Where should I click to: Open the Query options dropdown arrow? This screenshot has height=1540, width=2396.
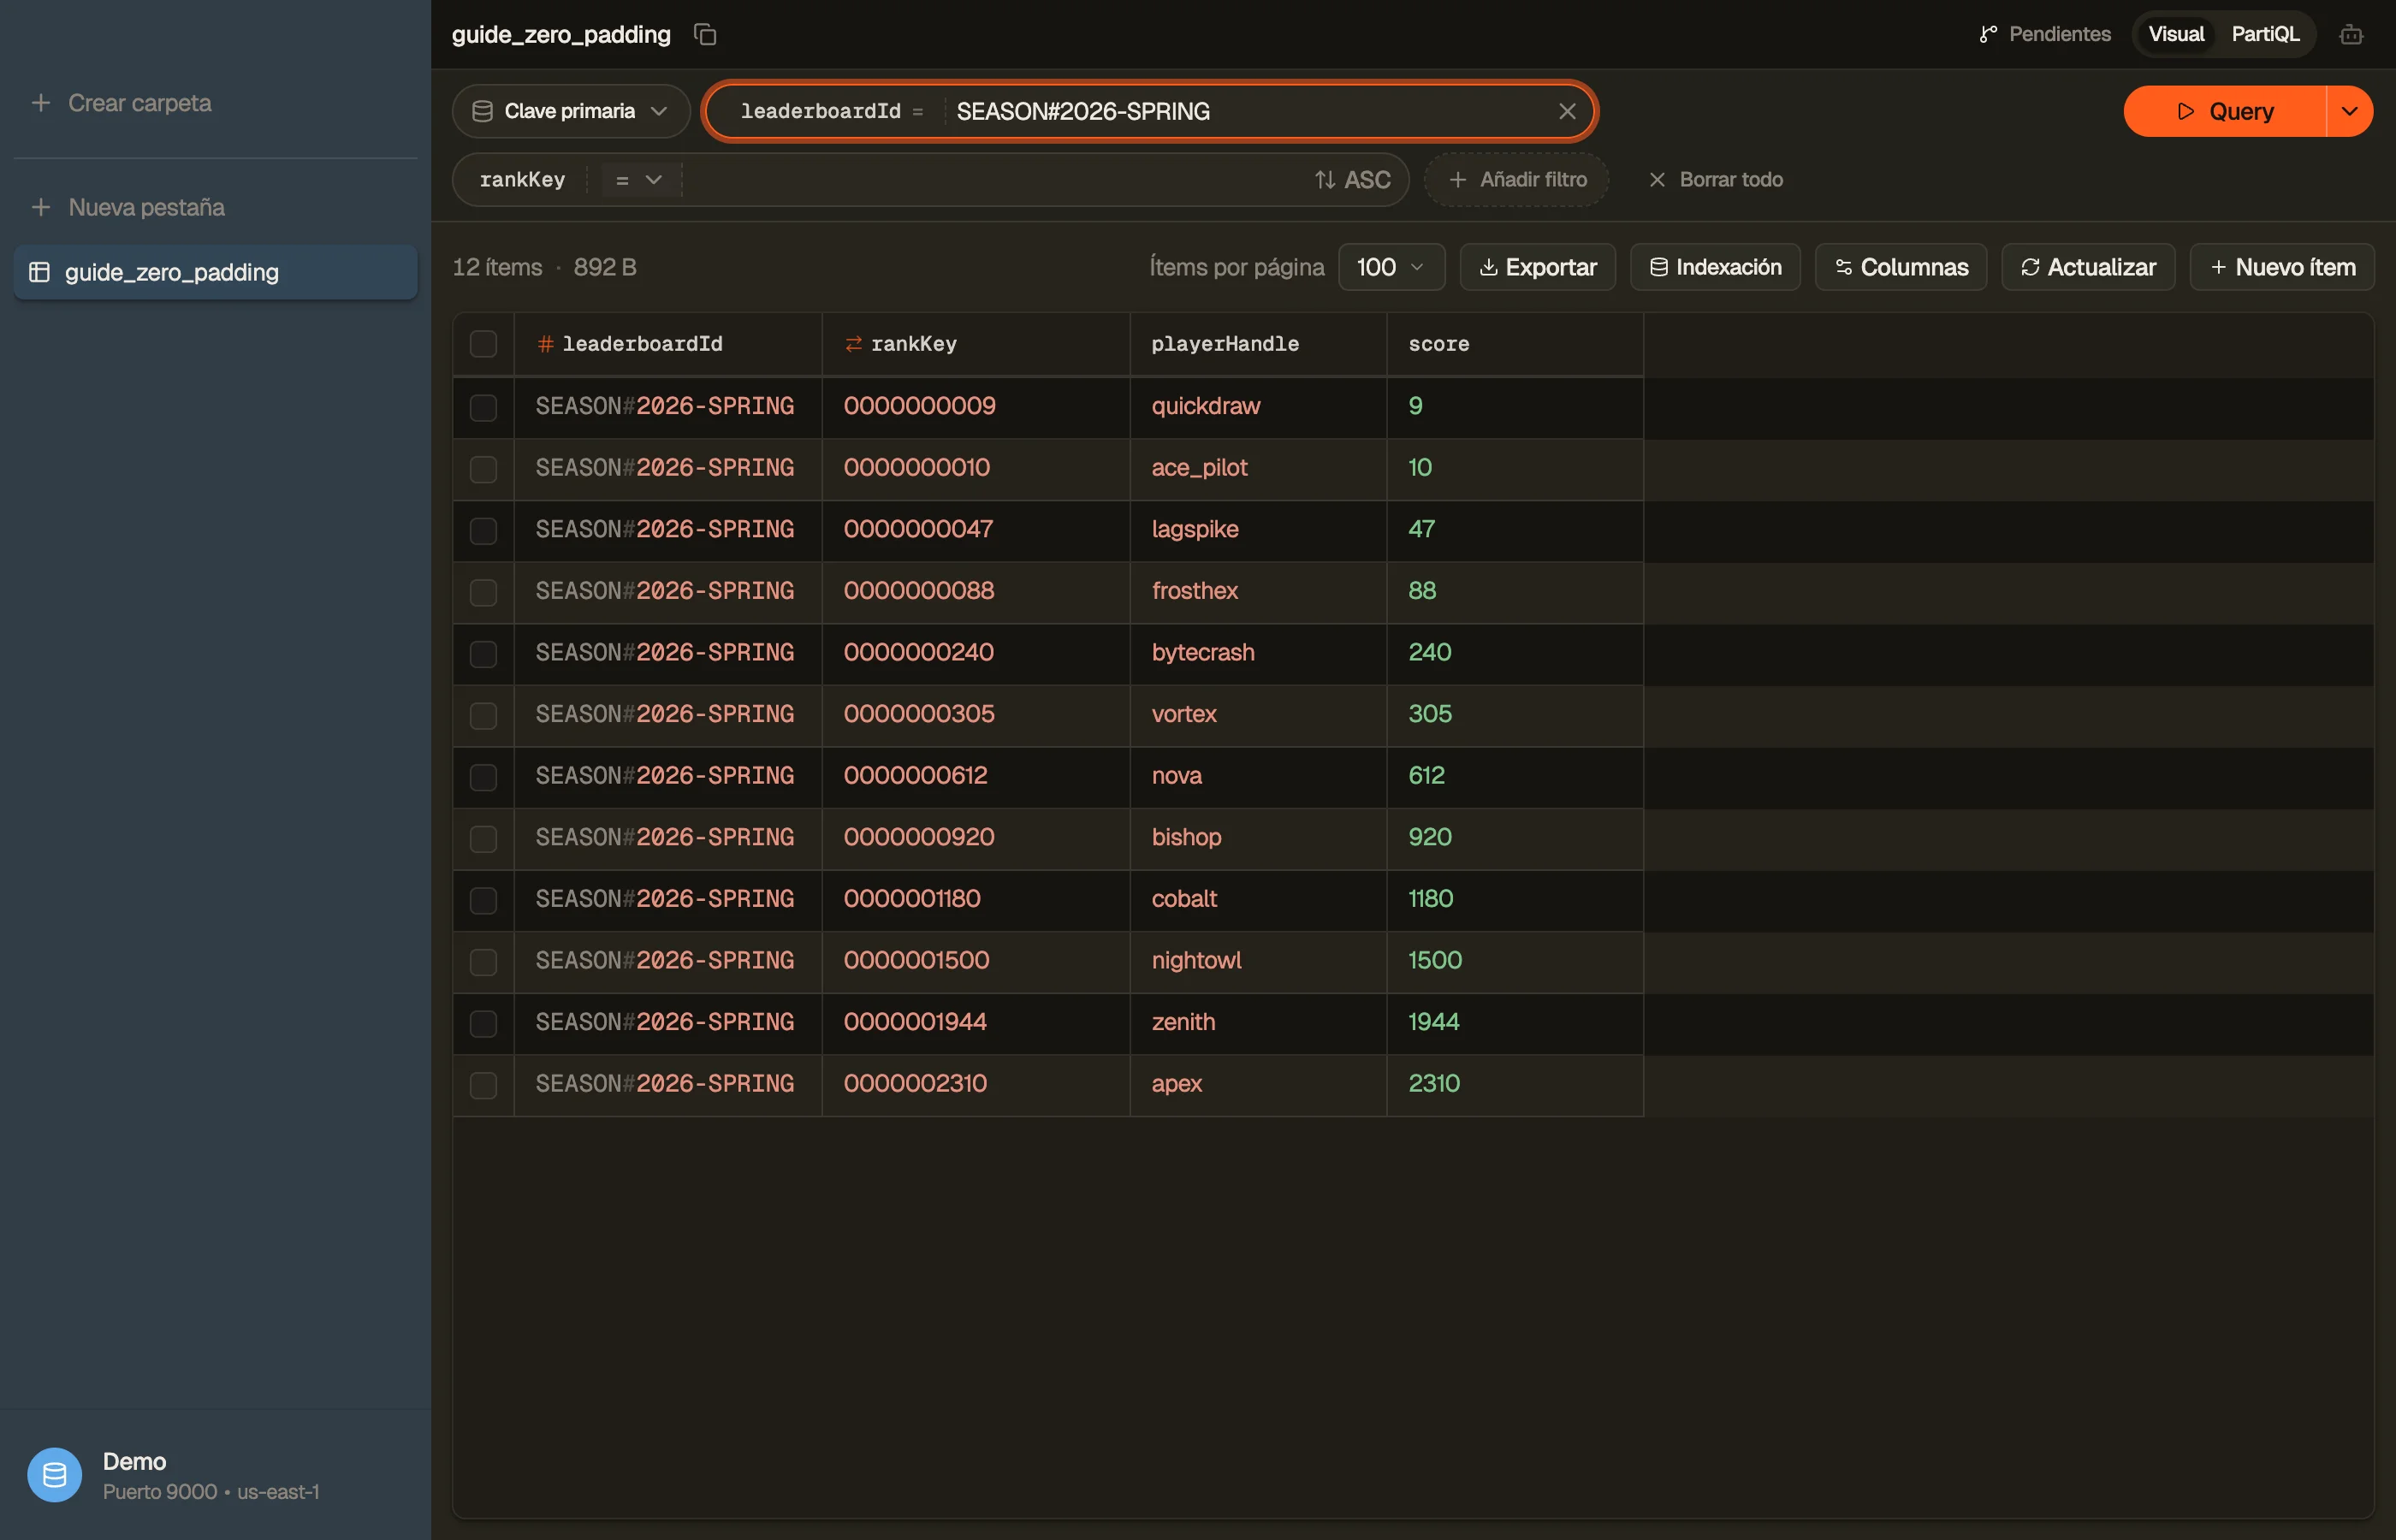(2350, 111)
